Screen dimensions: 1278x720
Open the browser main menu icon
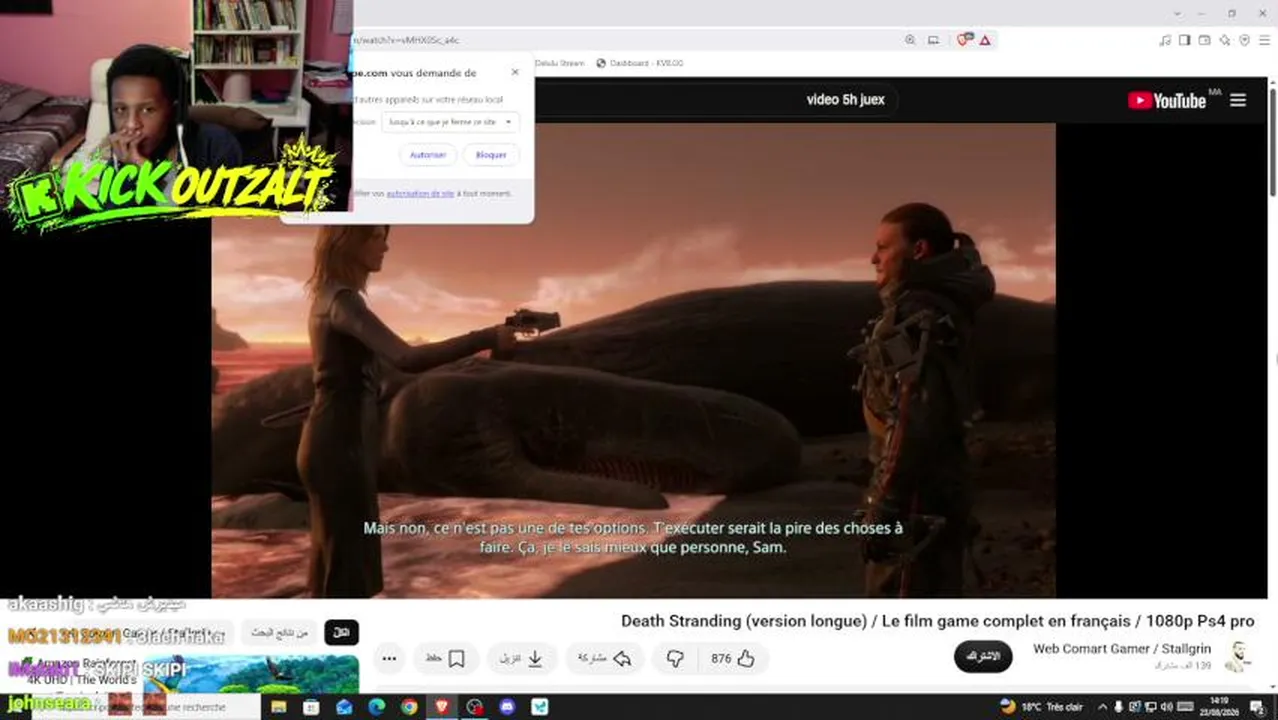(1264, 40)
